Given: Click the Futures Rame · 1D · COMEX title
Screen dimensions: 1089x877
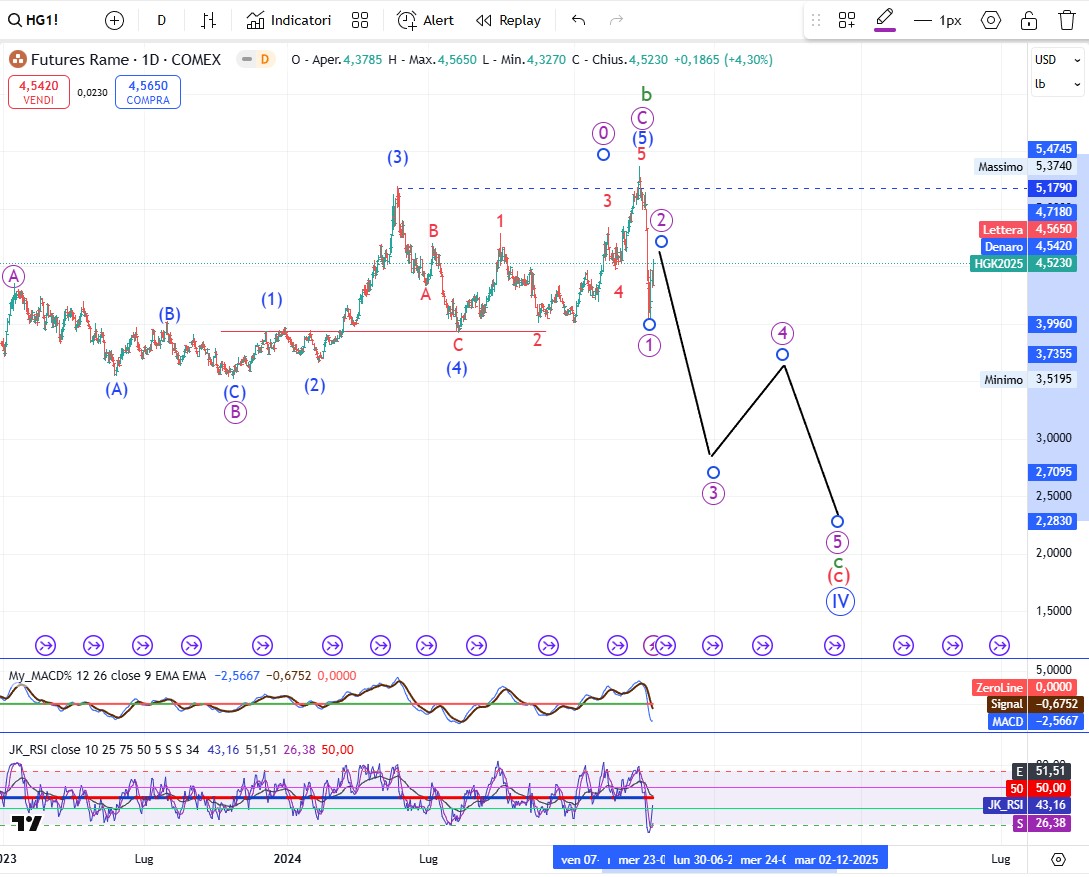Looking at the screenshot, I should 126,60.
